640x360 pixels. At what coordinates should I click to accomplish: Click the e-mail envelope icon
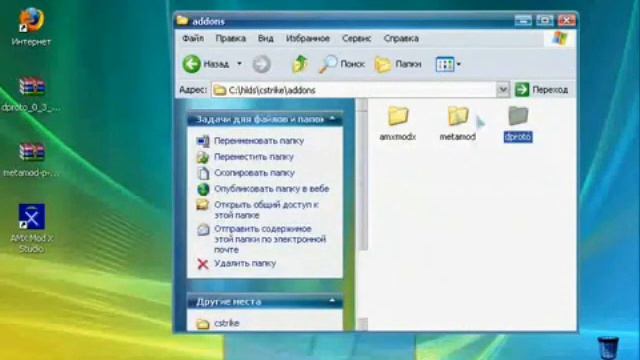(203, 229)
